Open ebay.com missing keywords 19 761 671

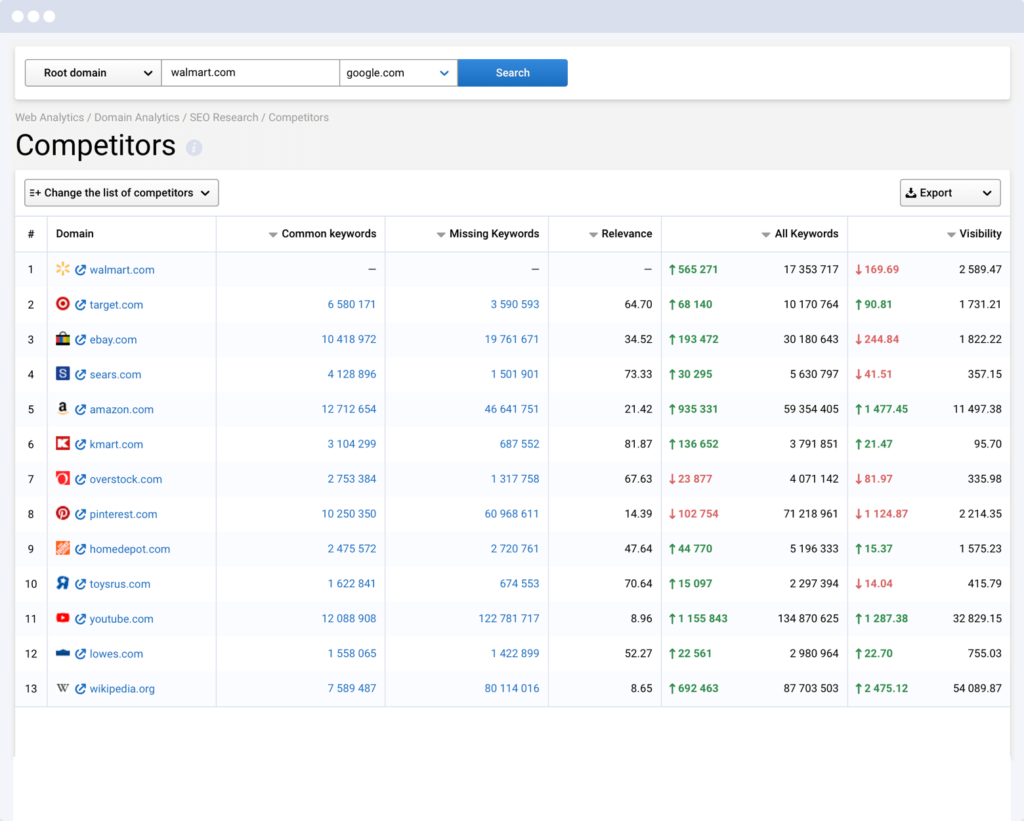(512, 340)
